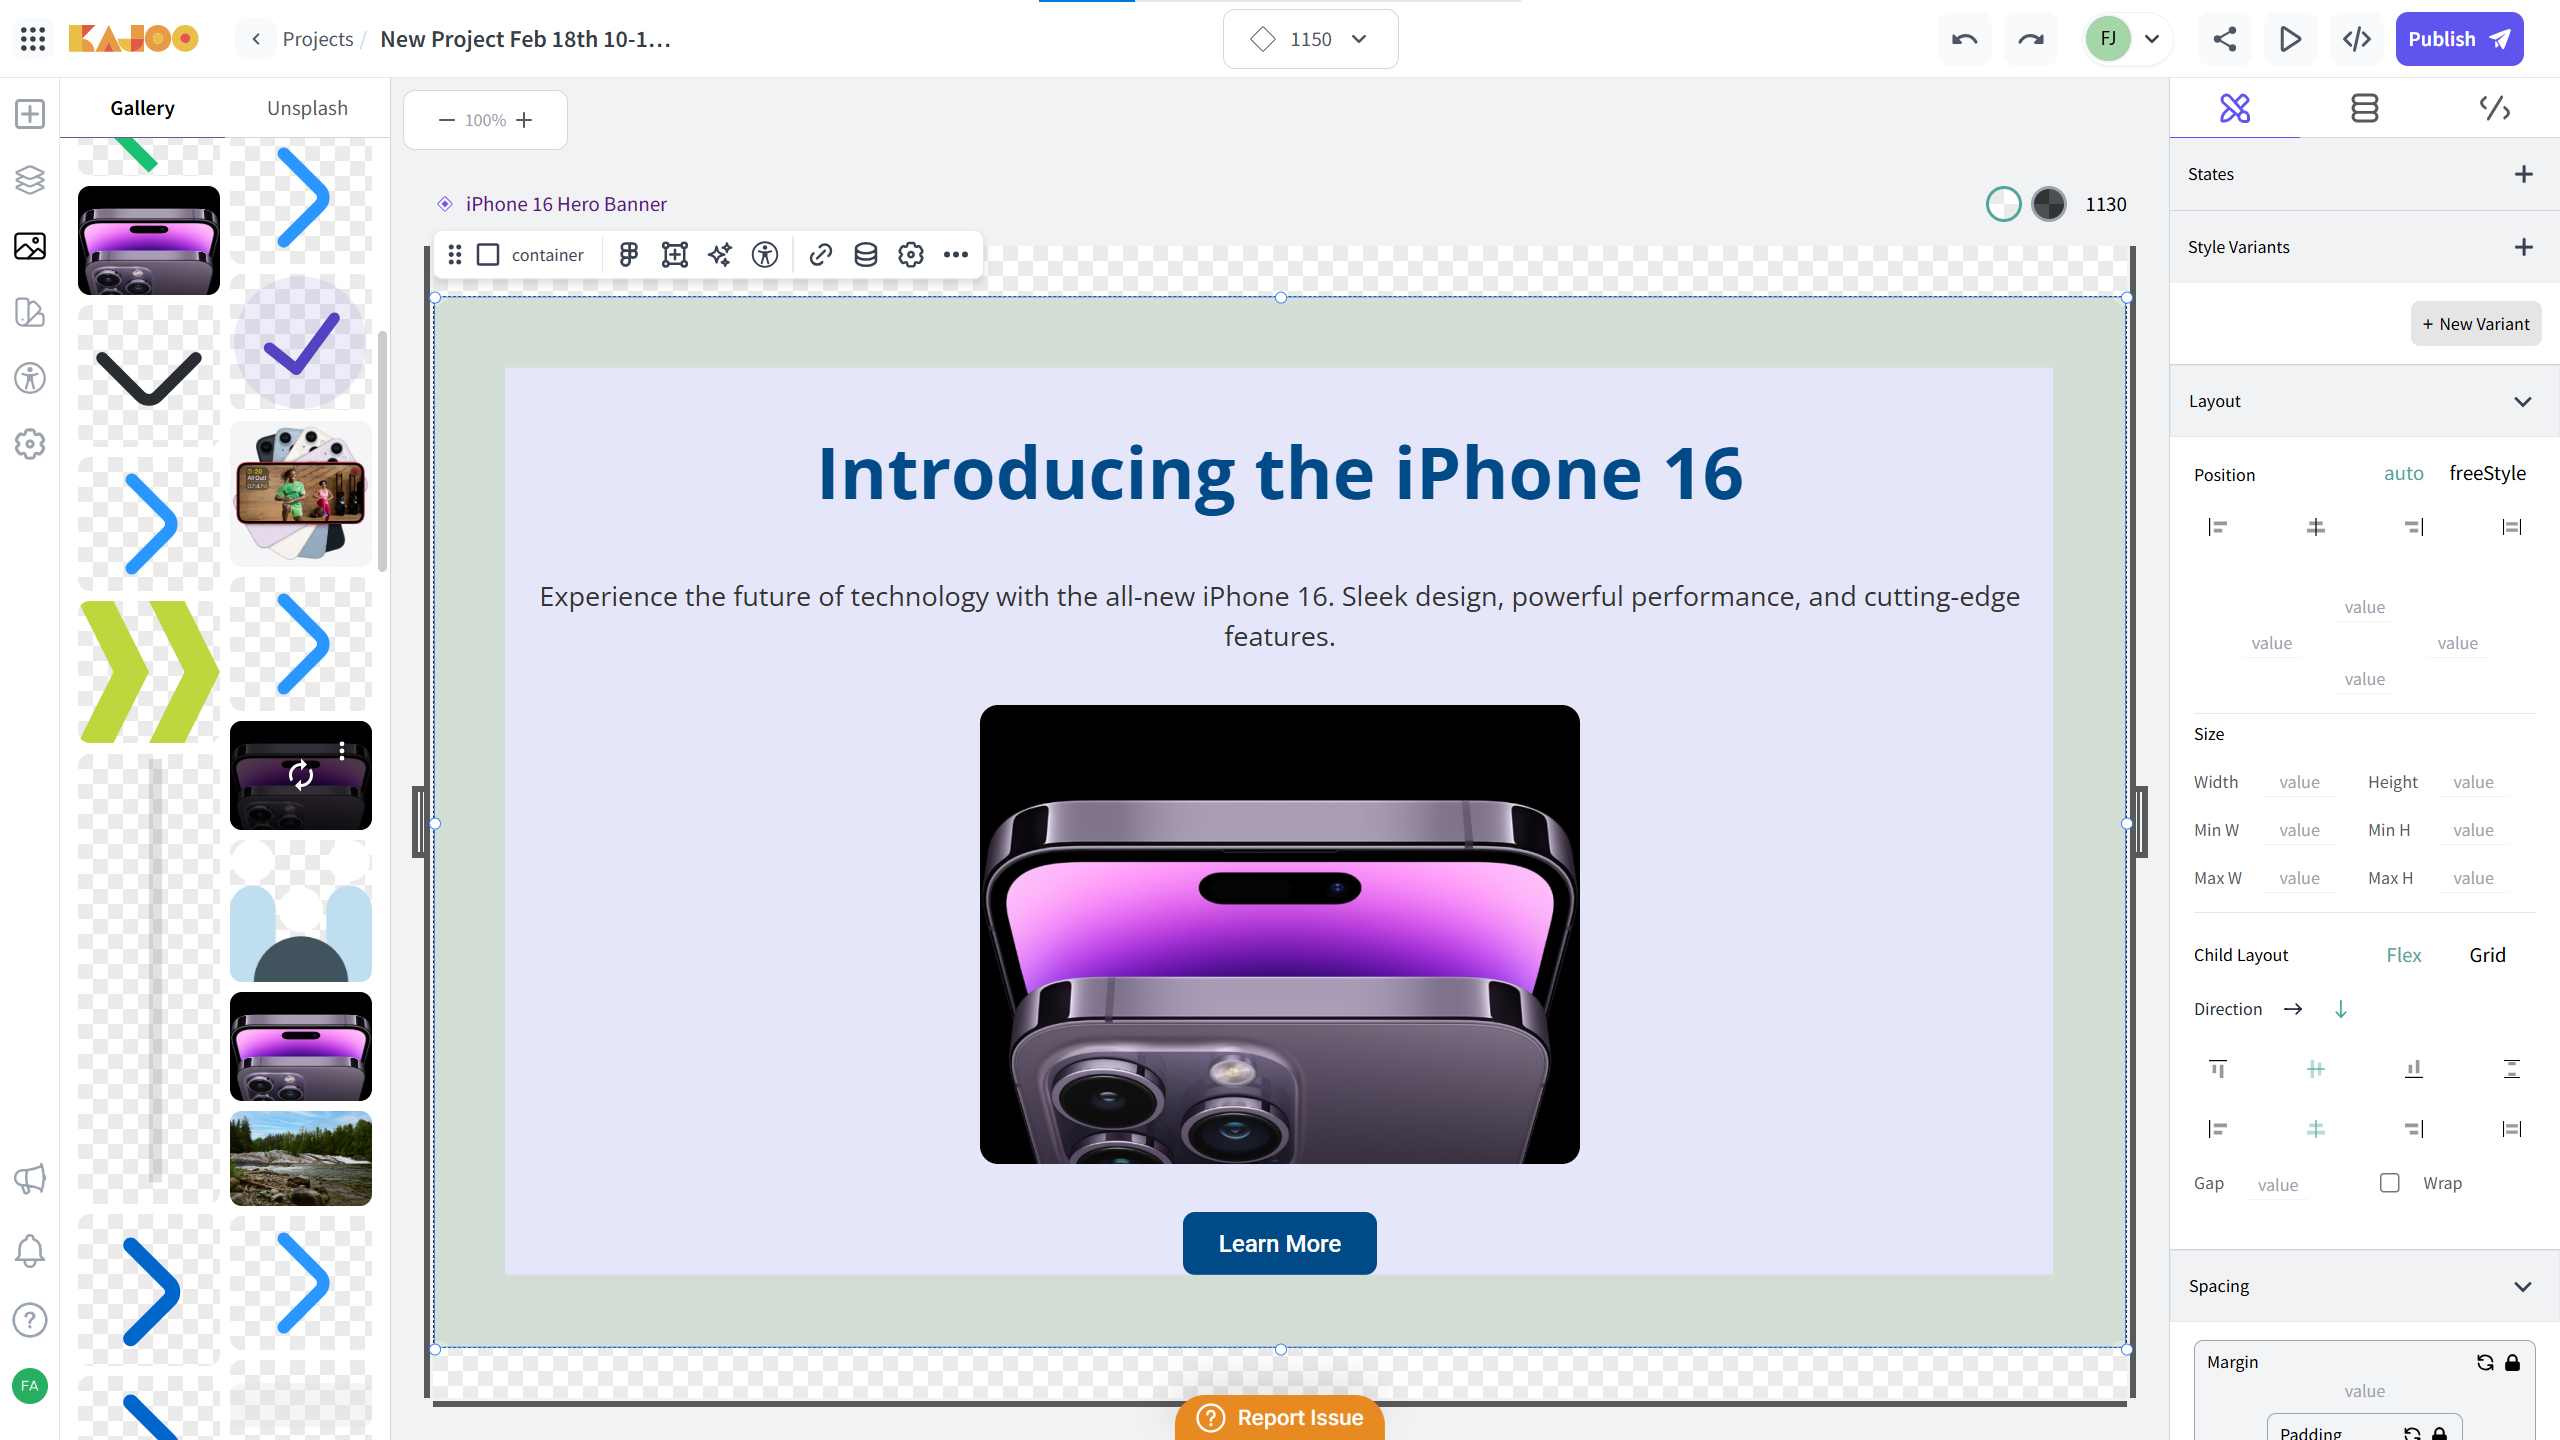Start the preview with the play icon
Screen dimensions: 2560x1440
coord(2290,39)
